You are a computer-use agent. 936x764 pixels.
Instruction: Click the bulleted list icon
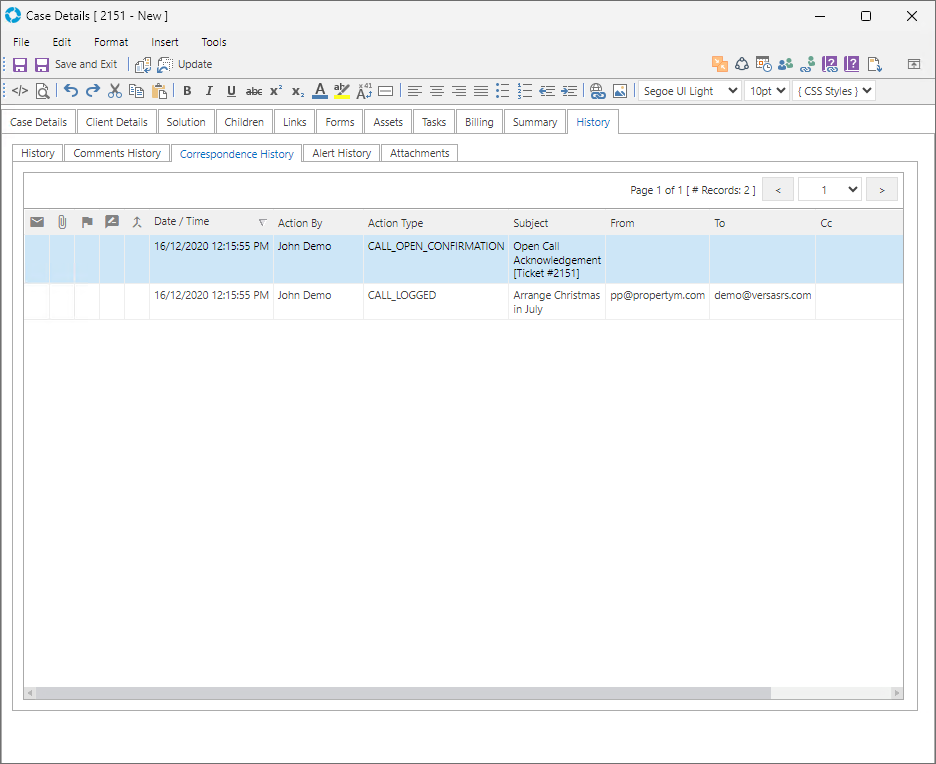coord(503,91)
